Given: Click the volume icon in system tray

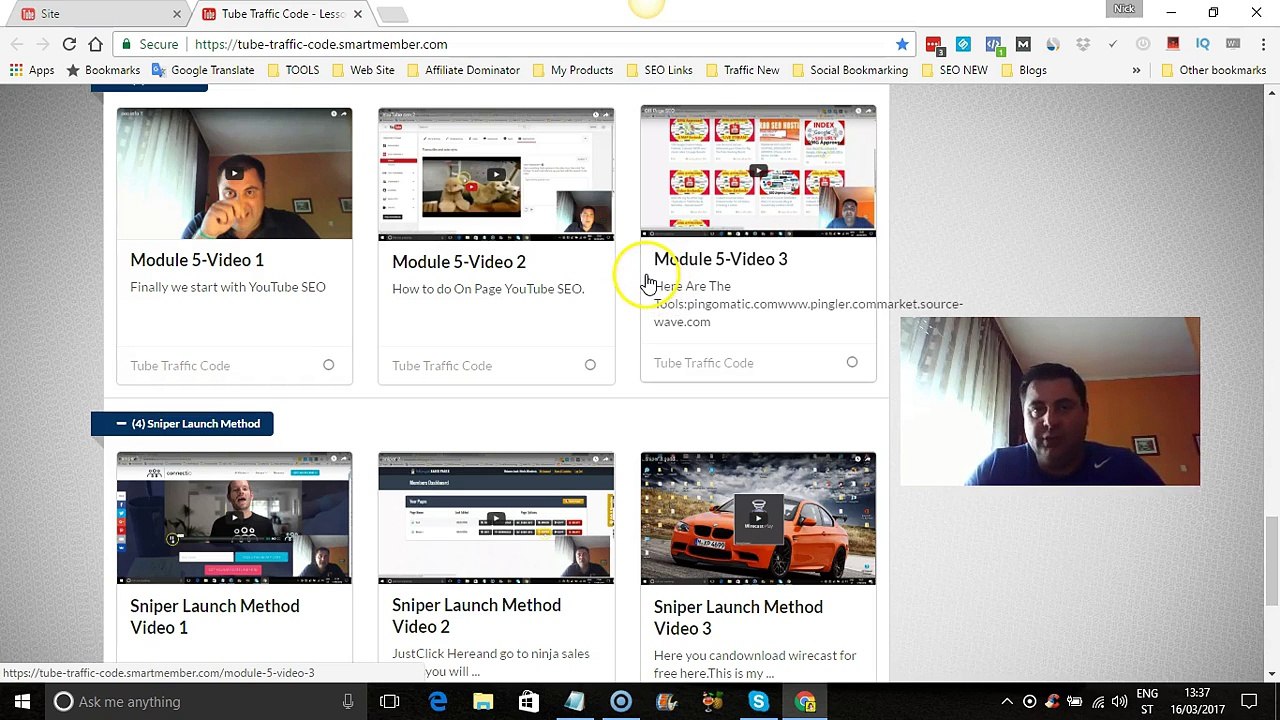Looking at the screenshot, I should click(x=1119, y=702).
